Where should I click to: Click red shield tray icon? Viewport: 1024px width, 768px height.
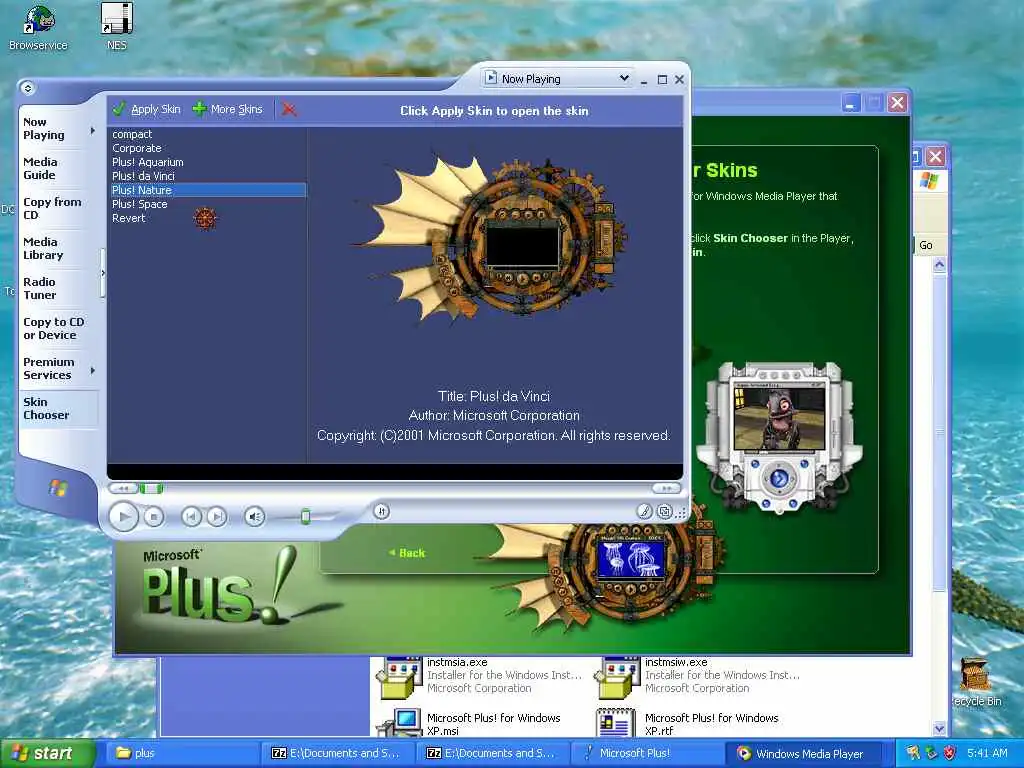(x=950, y=753)
